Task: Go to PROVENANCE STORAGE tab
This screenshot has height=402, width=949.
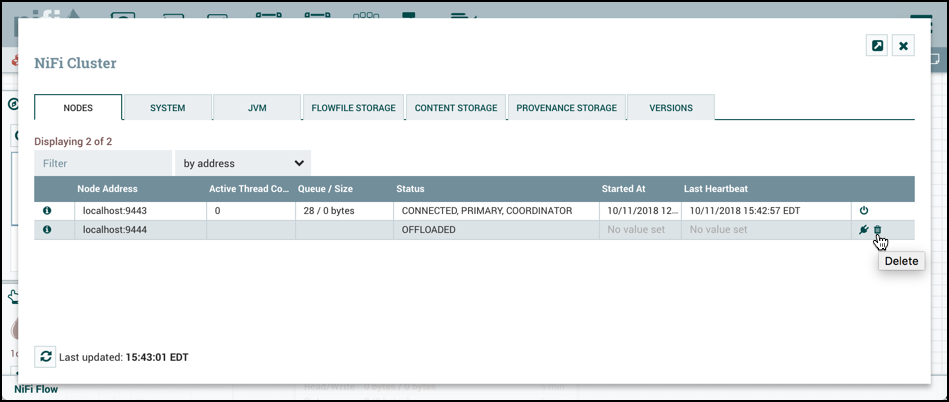Action: click(x=566, y=108)
